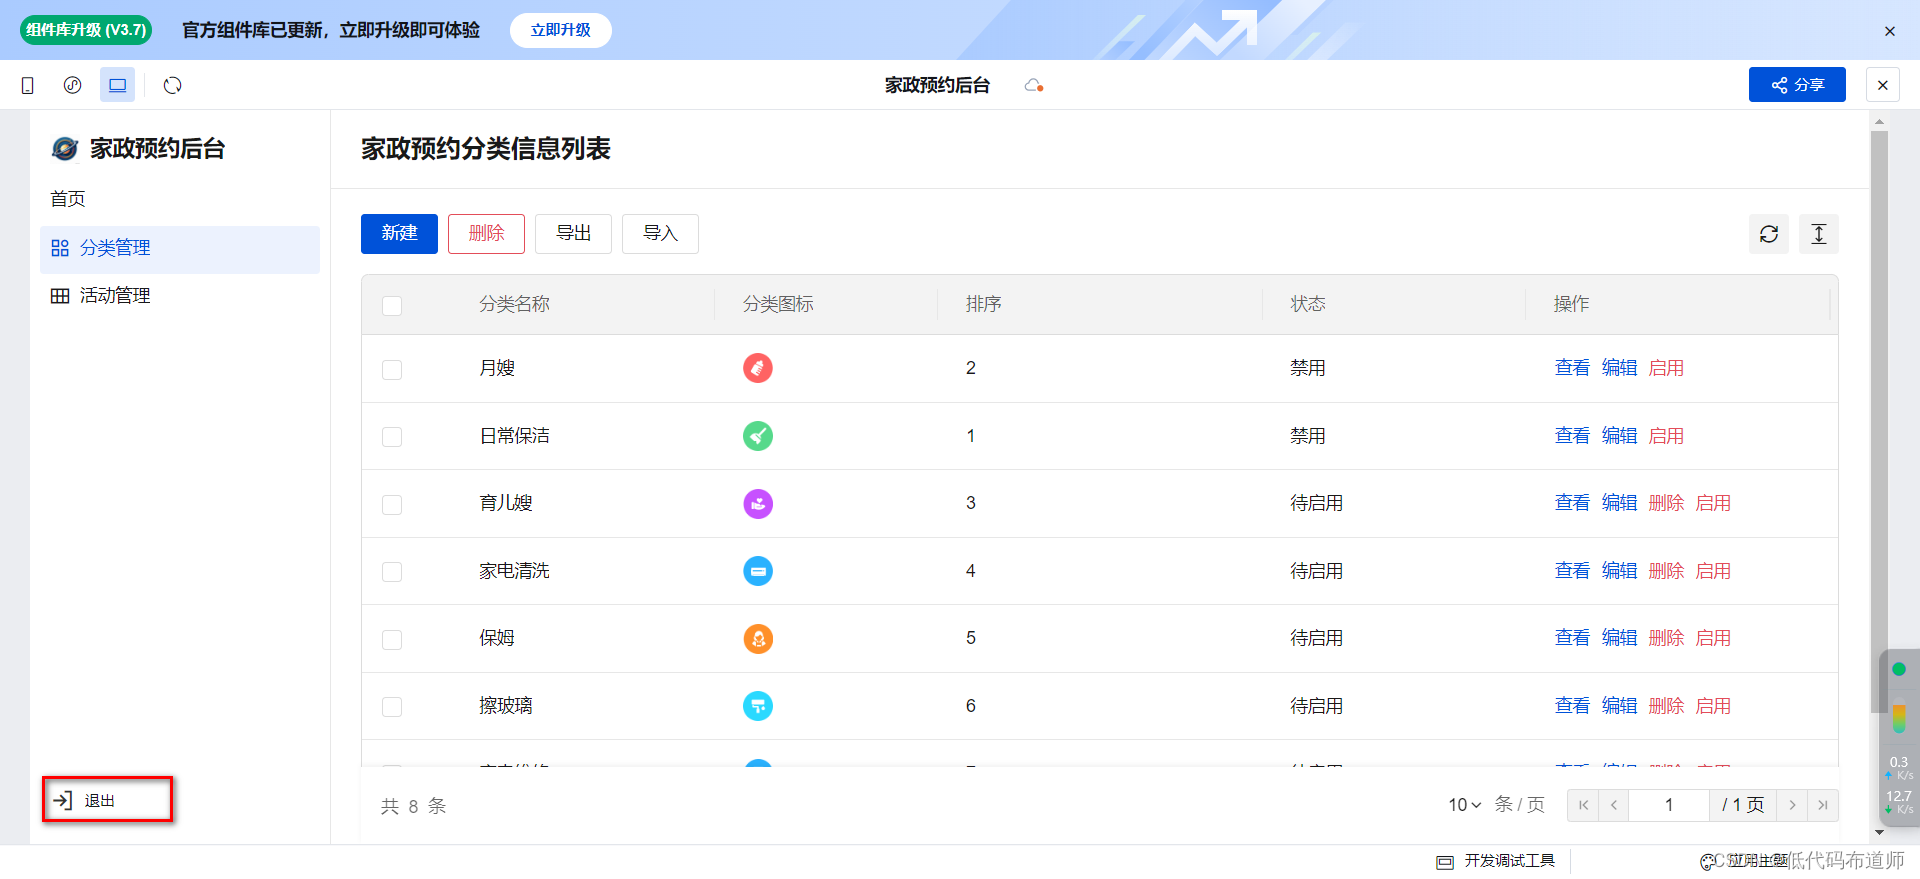Check the 日常保洁 row checkbox
1920x879 pixels.
click(392, 437)
